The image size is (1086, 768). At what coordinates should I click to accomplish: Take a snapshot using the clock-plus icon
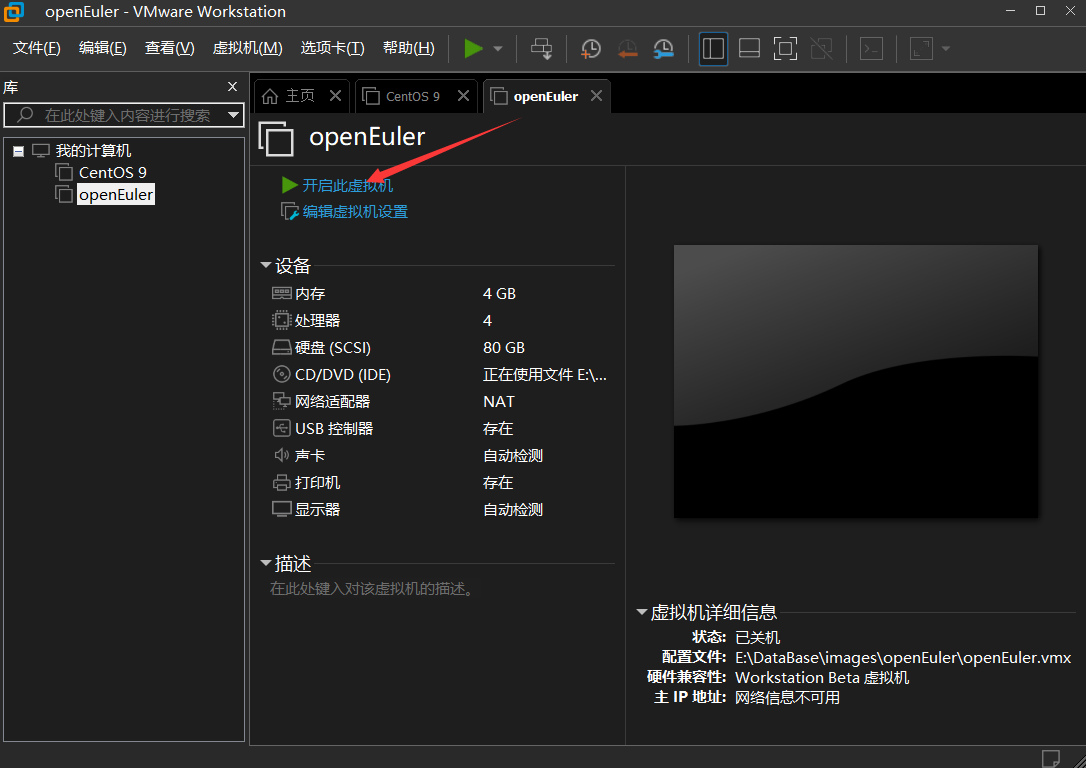[590, 48]
